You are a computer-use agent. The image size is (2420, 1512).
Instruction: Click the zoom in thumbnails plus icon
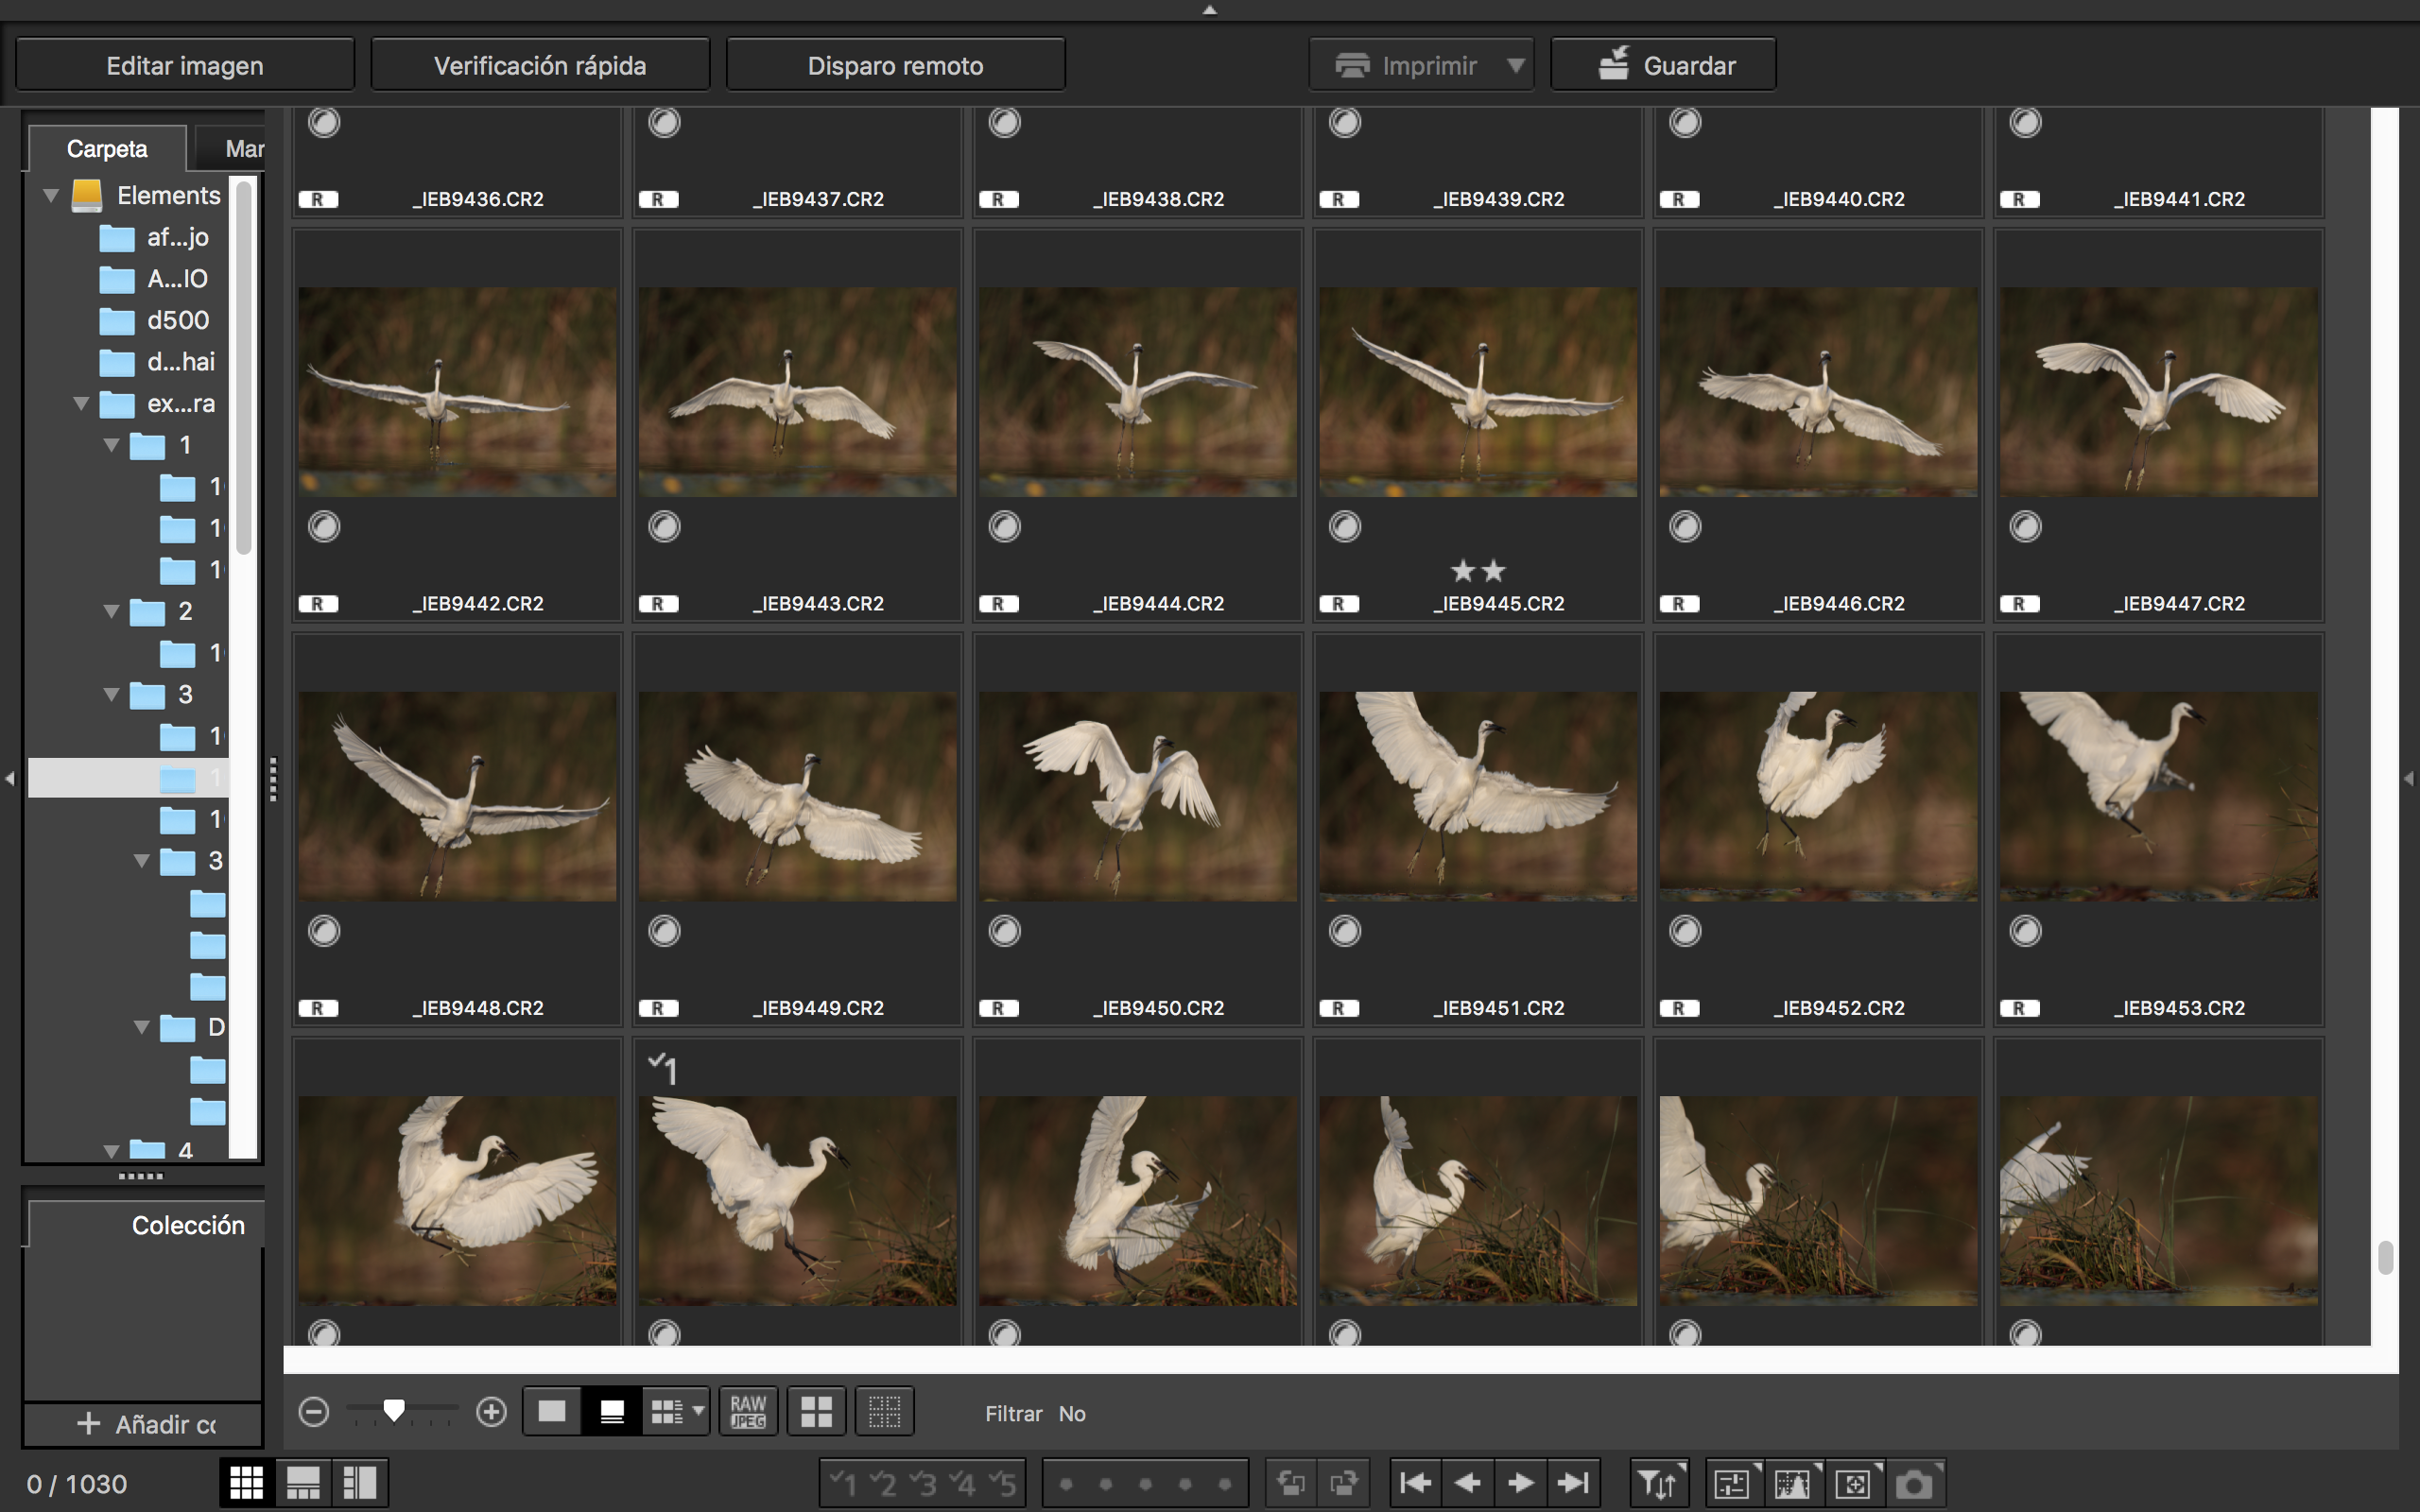click(491, 1411)
